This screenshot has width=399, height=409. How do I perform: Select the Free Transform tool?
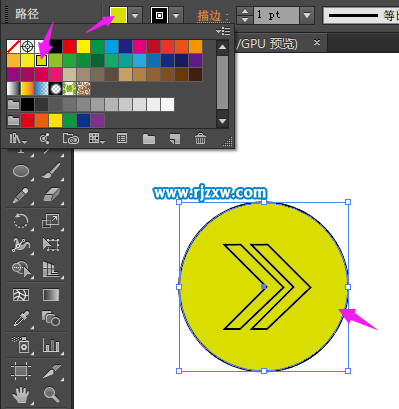(51, 245)
